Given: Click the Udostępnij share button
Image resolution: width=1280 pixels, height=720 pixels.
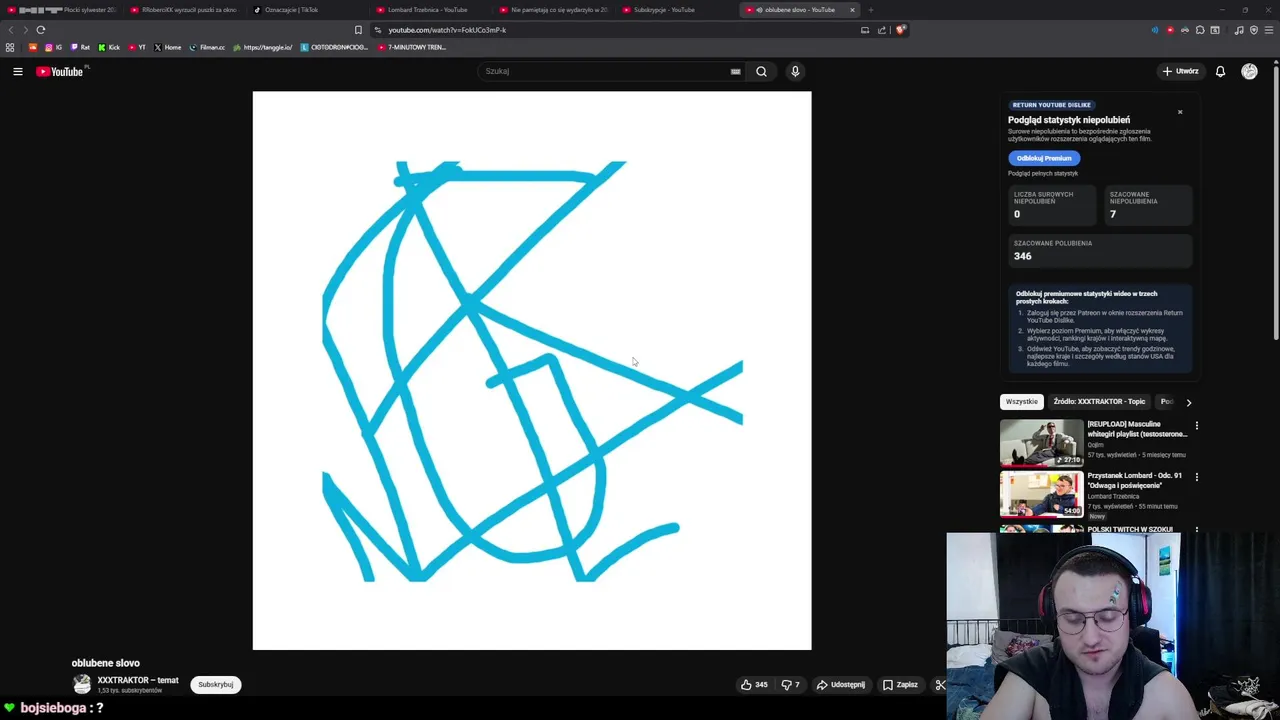Looking at the screenshot, I should pyautogui.click(x=840, y=685).
